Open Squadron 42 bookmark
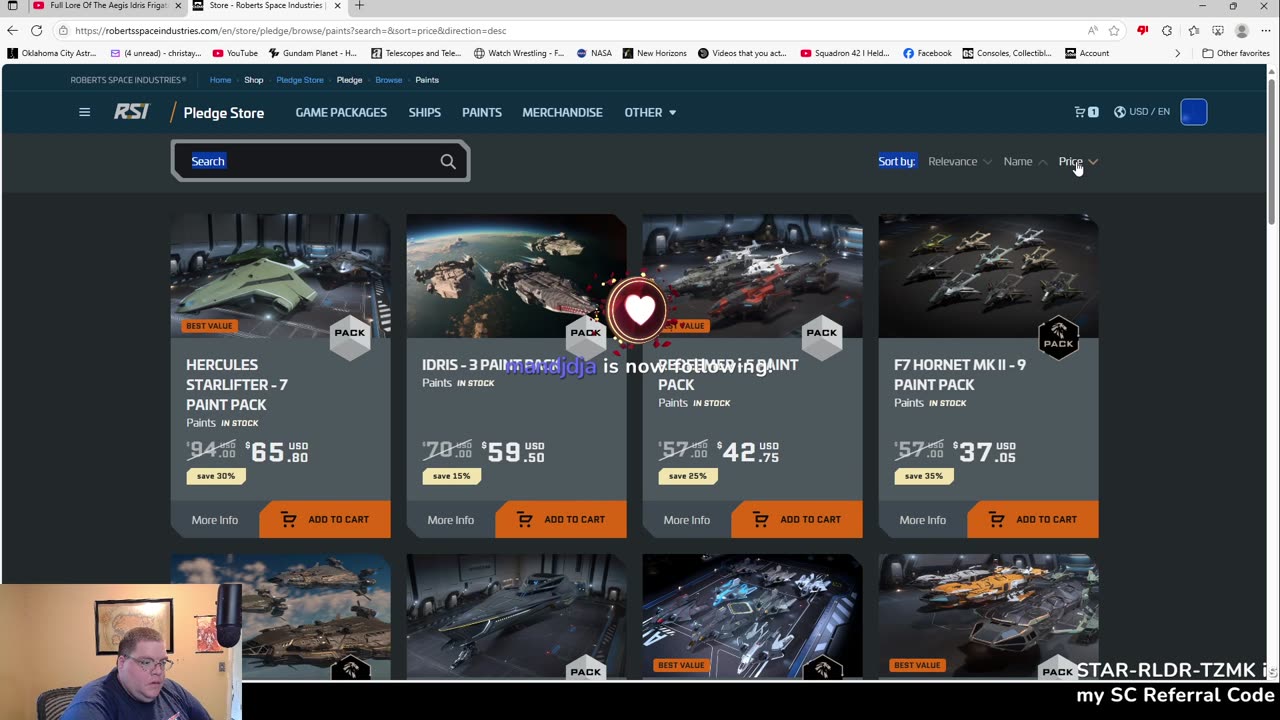The height and width of the screenshot is (720, 1280). pyautogui.click(x=845, y=53)
